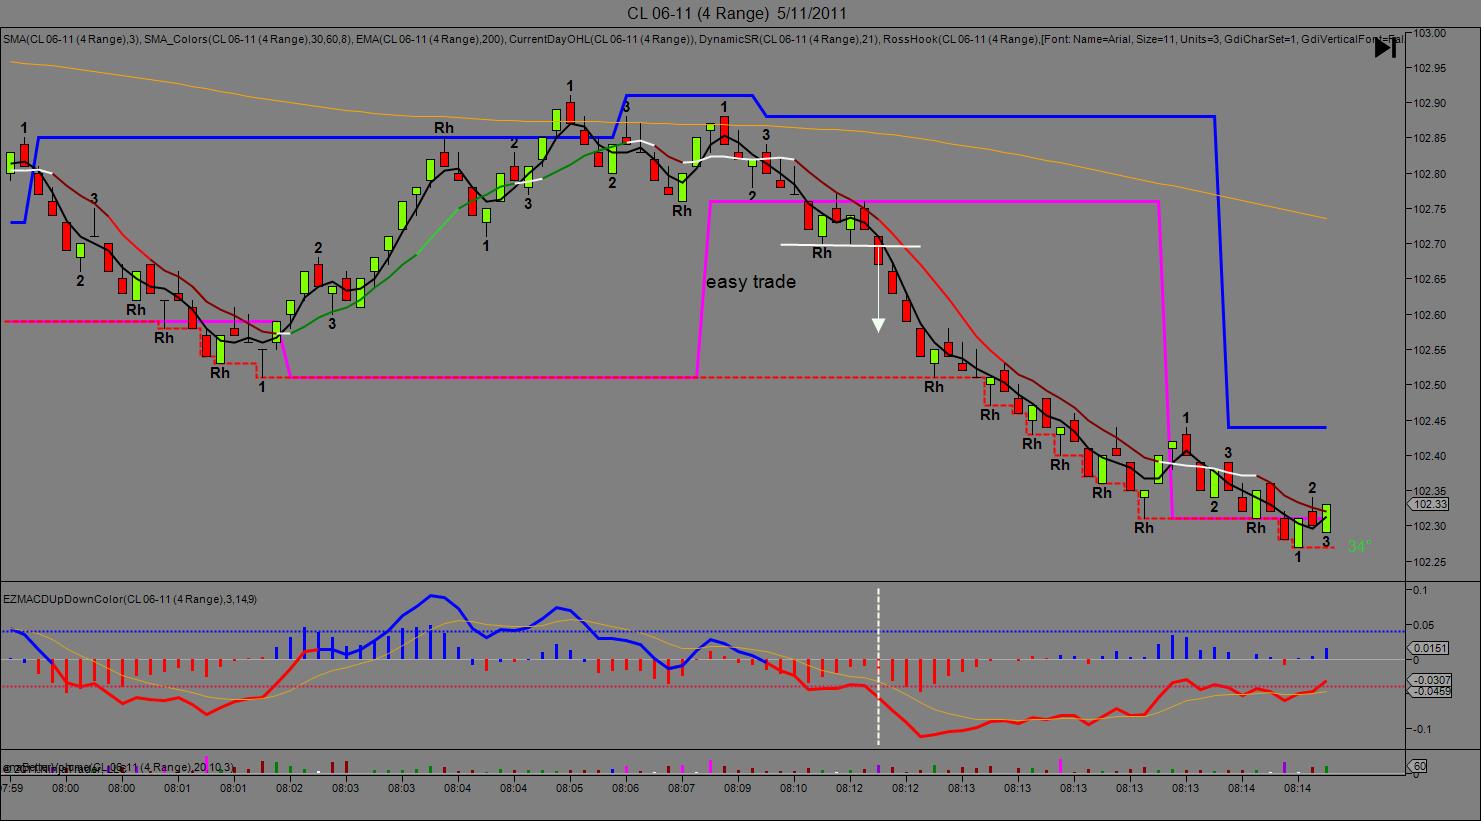
Task: Click the MACD value marker 0.0151
Action: click(x=1426, y=648)
